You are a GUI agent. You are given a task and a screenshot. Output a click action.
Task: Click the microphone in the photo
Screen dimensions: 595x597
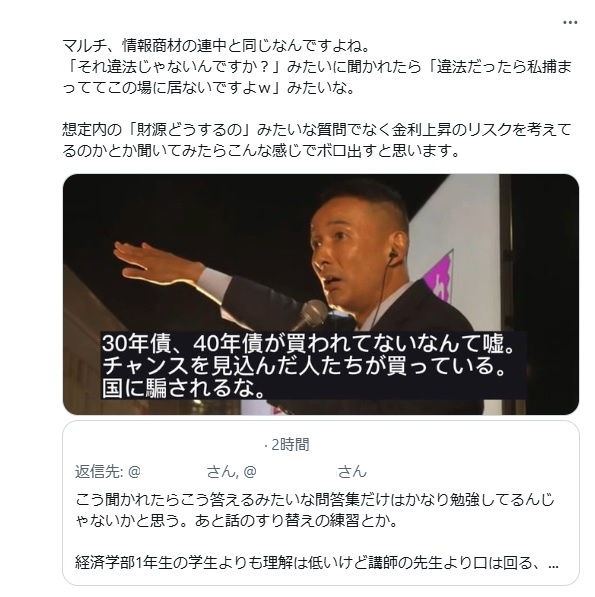[311, 314]
